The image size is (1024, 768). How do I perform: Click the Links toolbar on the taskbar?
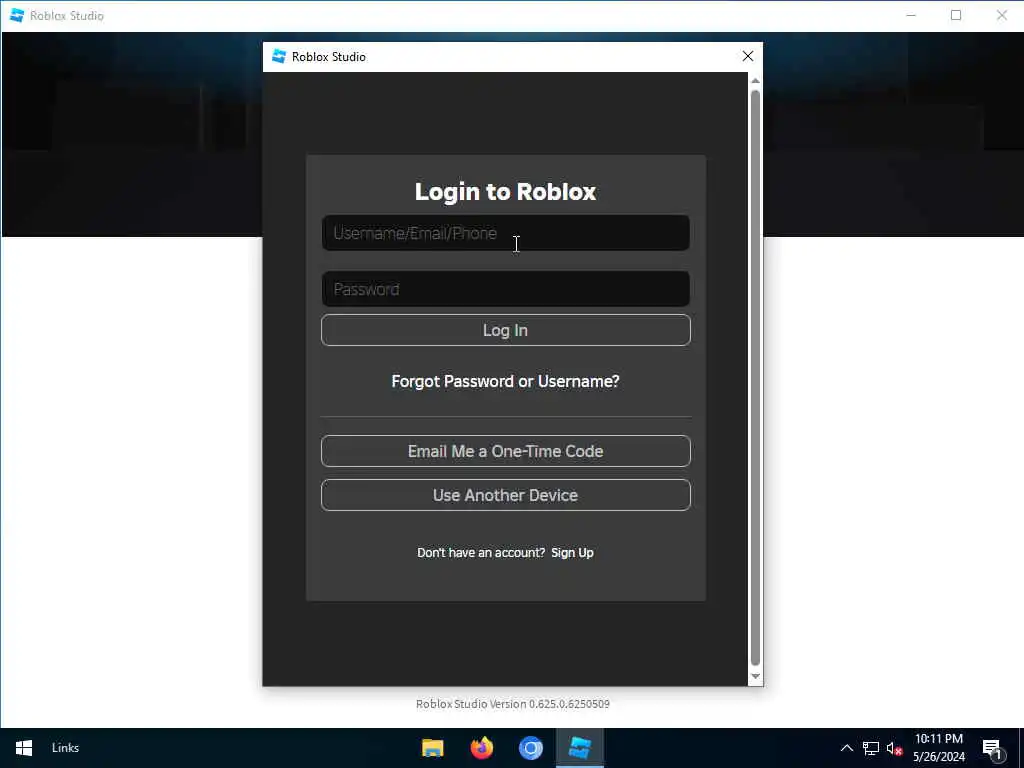pyautogui.click(x=65, y=748)
